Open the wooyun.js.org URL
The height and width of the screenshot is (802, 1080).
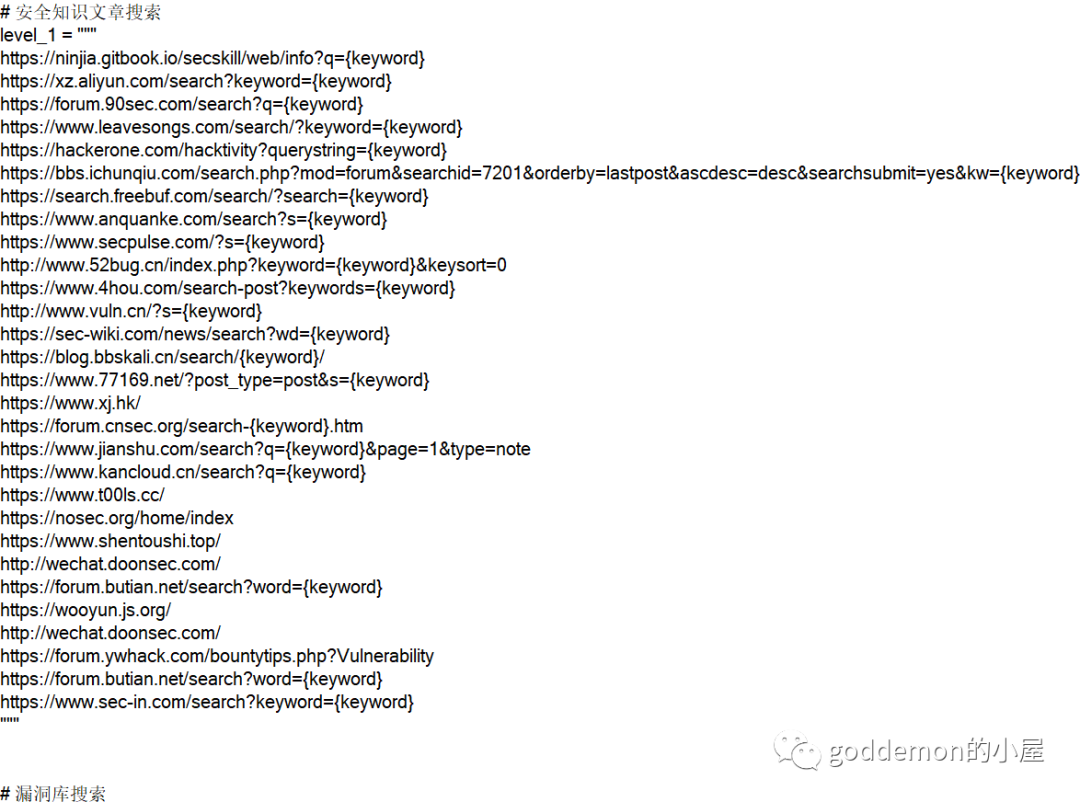tap(85, 610)
